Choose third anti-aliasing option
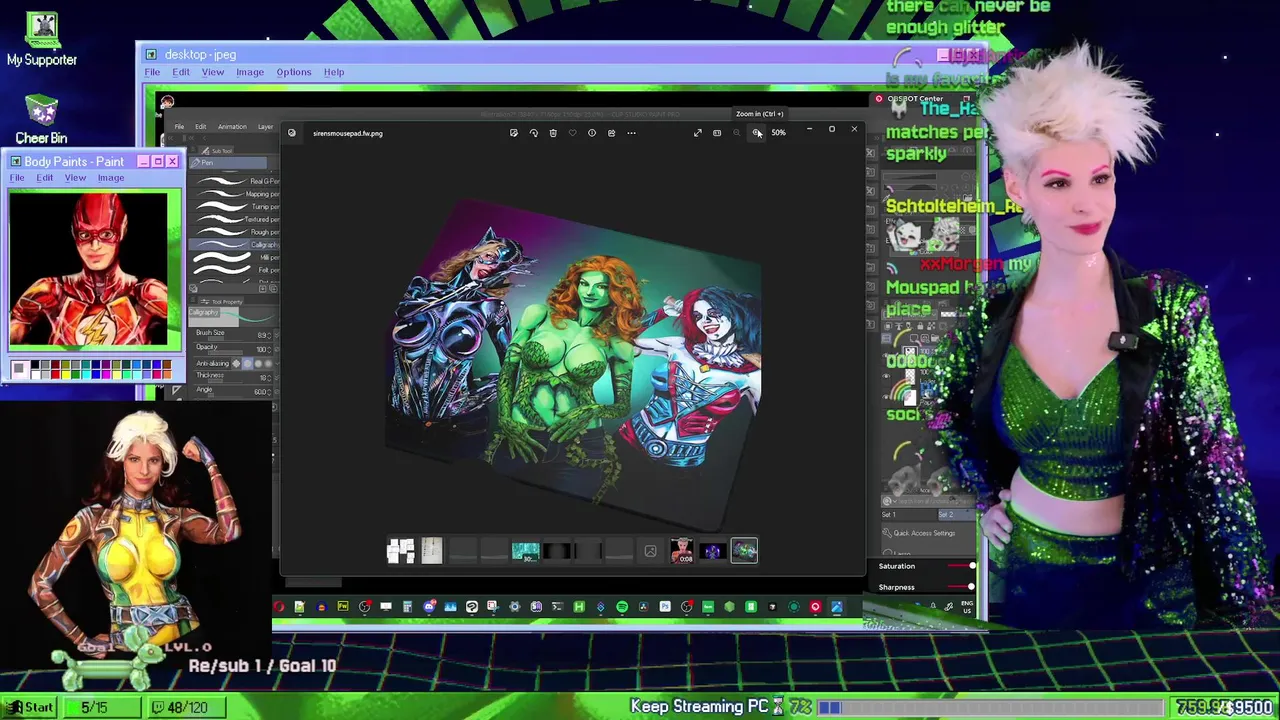1280x720 pixels. click(x=258, y=364)
